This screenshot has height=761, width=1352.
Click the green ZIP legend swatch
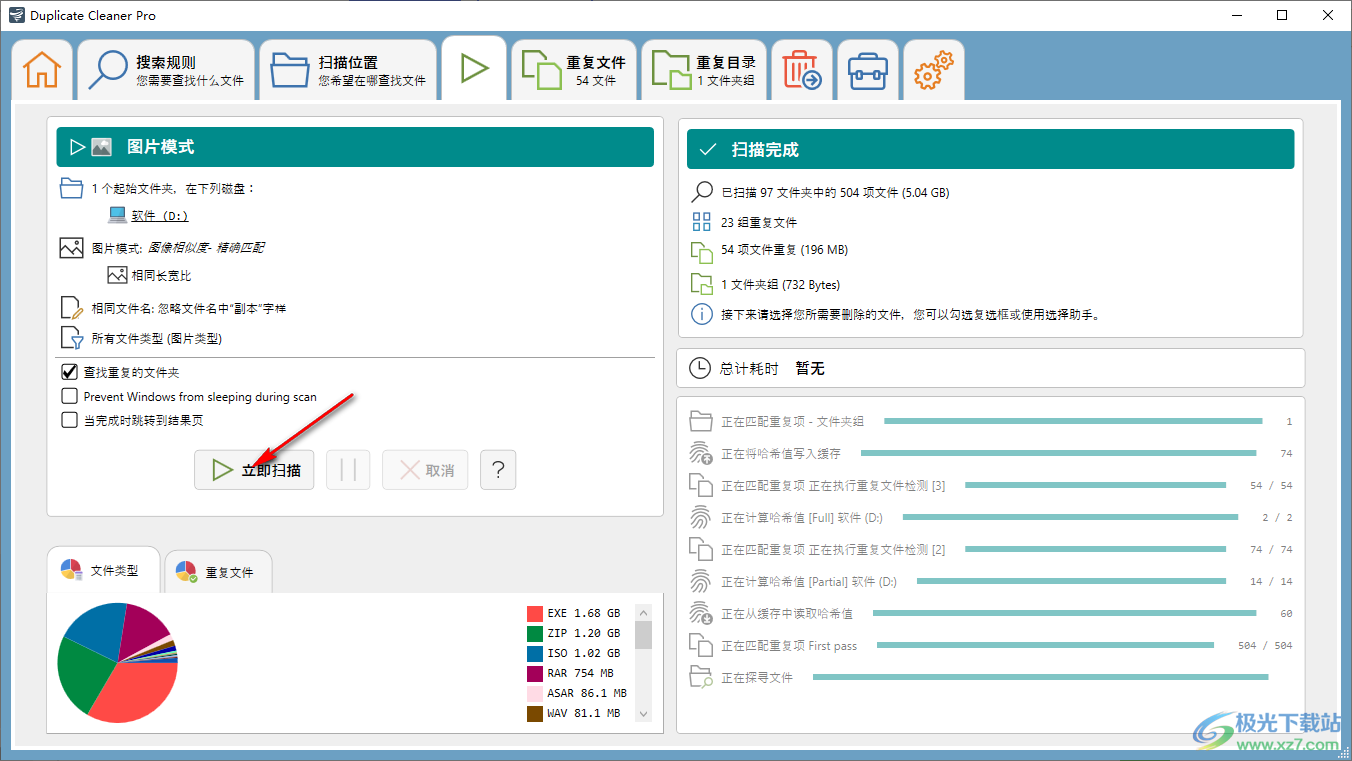coord(535,633)
